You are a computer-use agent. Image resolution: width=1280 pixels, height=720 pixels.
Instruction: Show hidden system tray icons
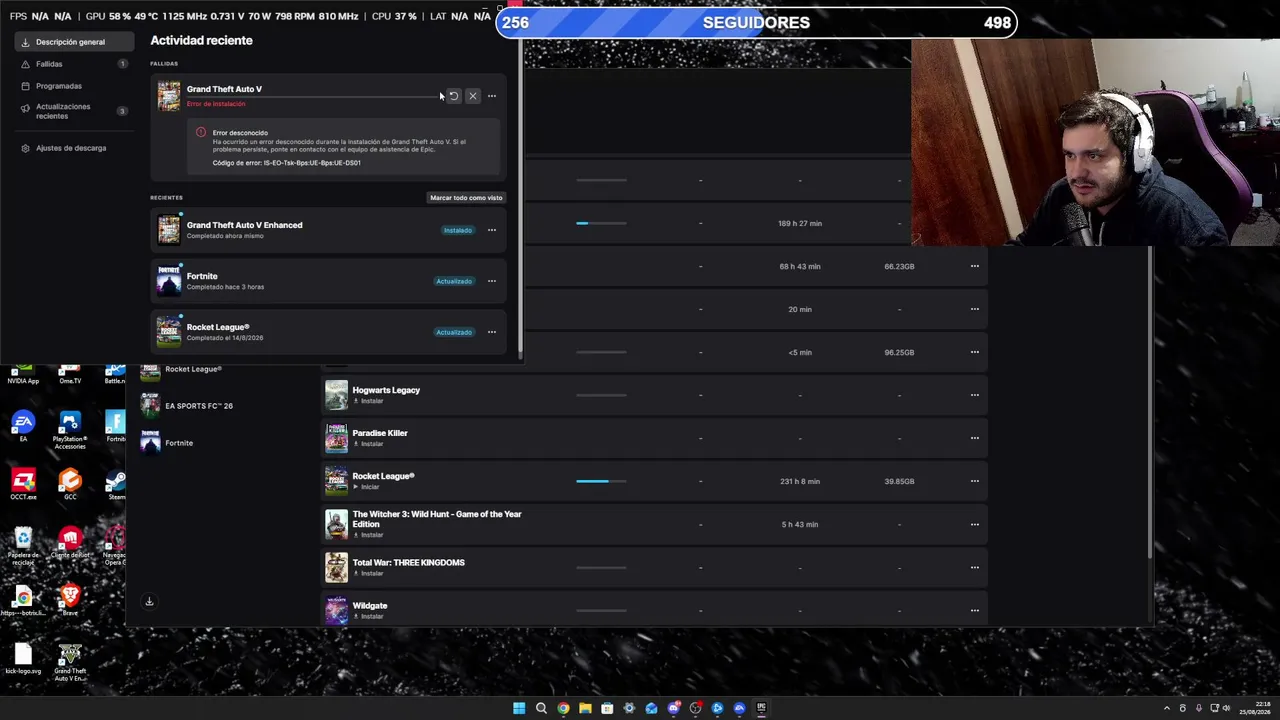click(1168, 708)
